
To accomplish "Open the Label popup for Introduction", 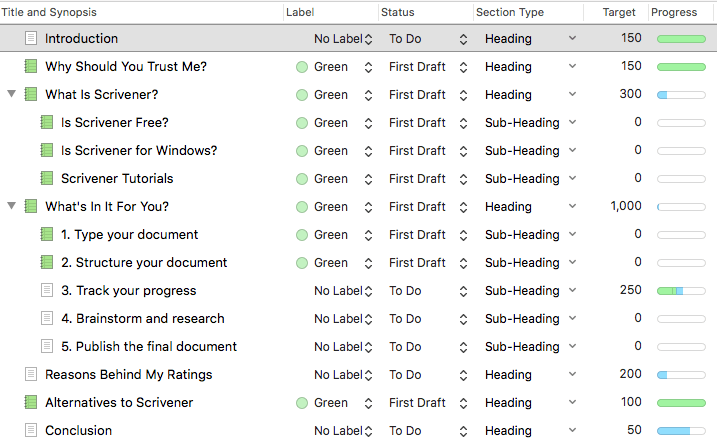I will click(x=369, y=39).
